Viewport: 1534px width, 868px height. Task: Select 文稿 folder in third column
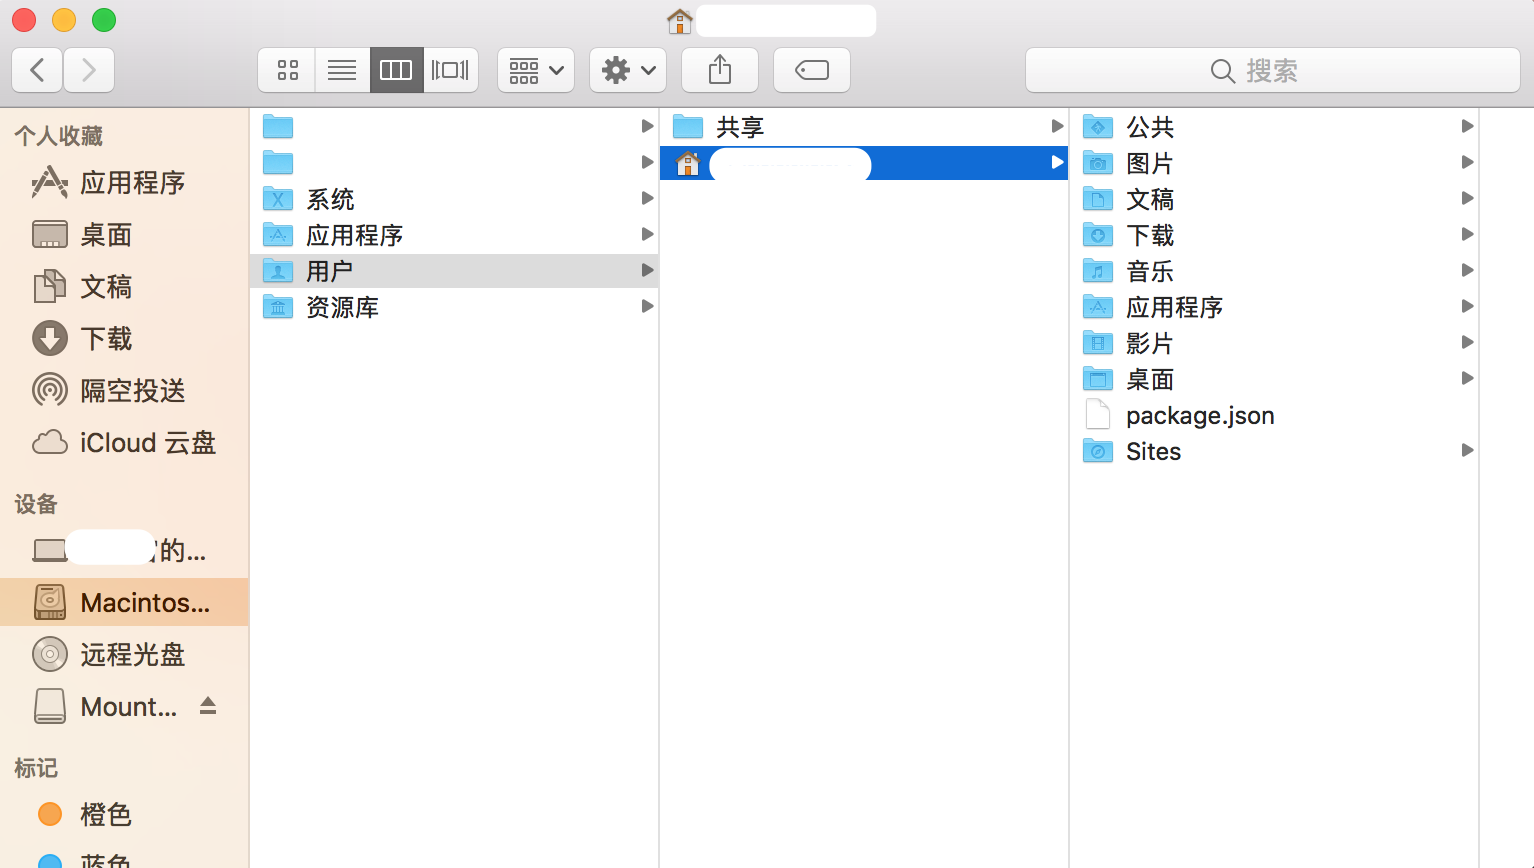tap(1274, 199)
